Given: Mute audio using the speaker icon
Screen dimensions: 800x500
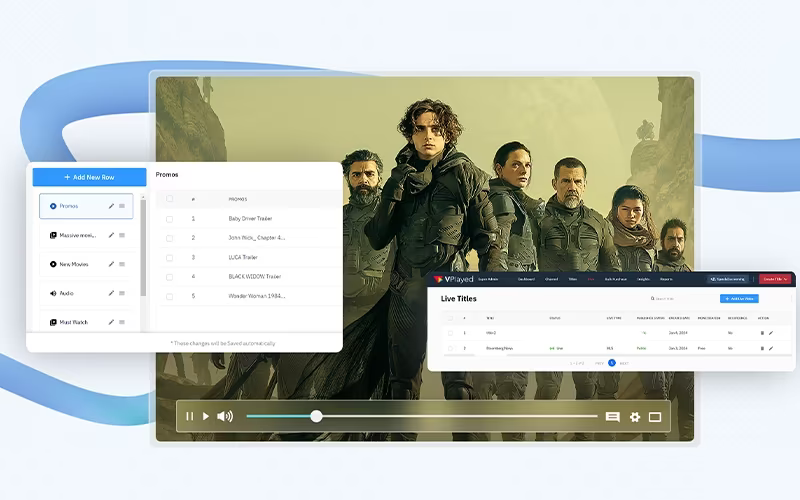Looking at the screenshot, I should point(225,416).
